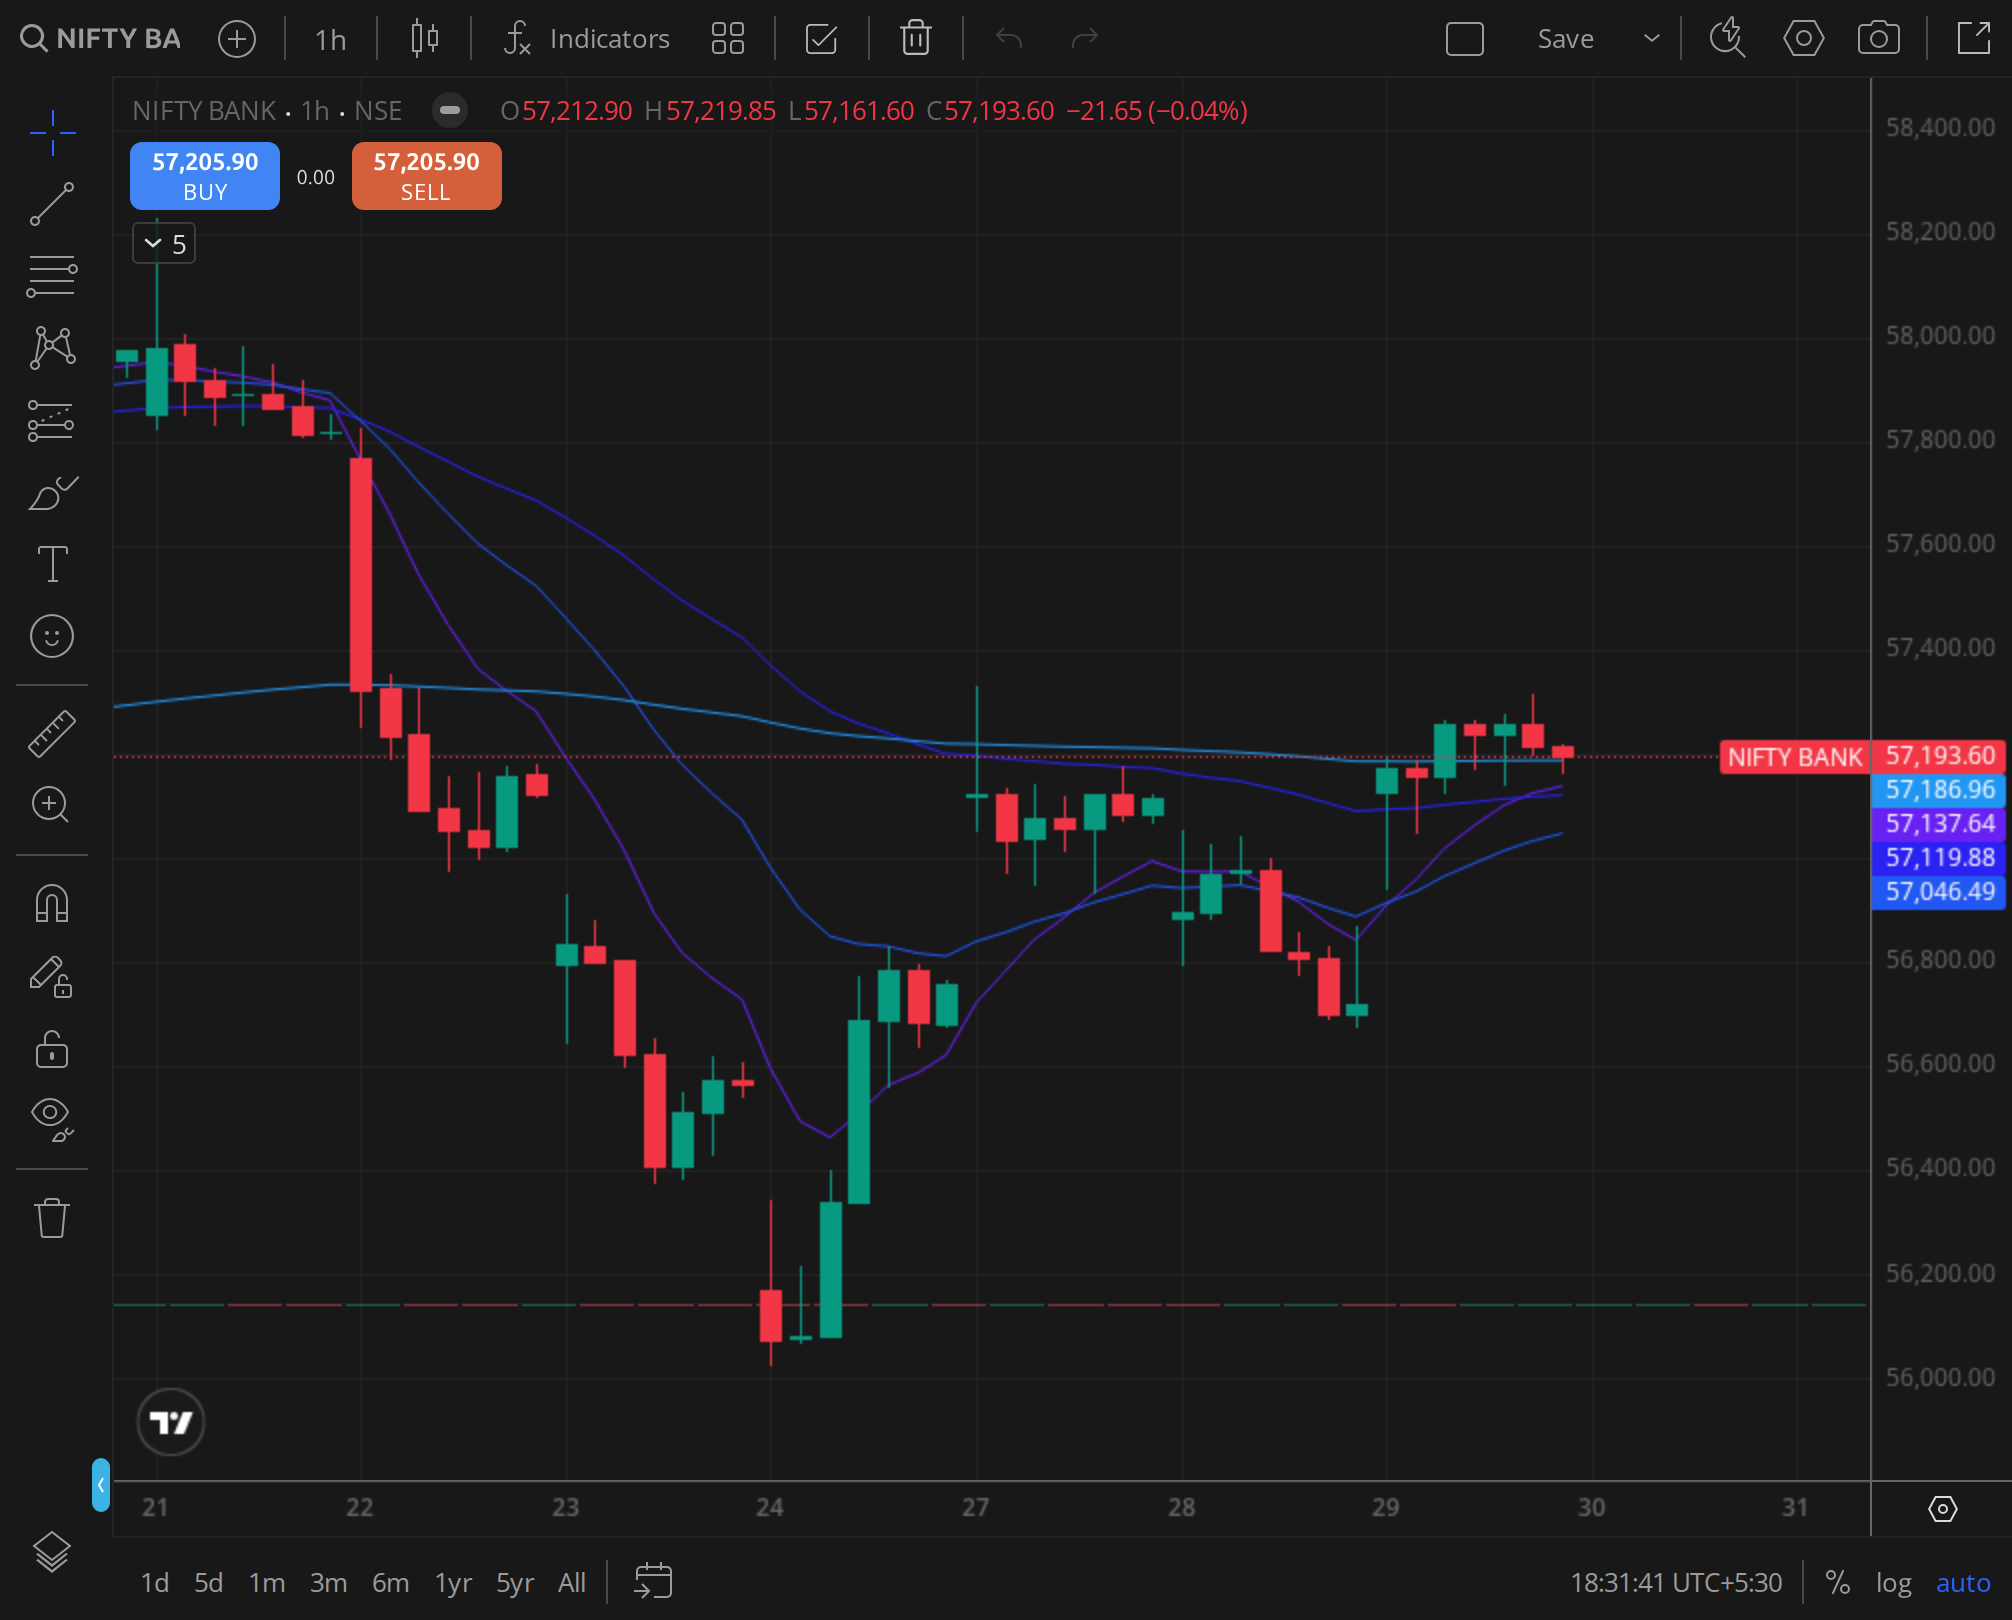Viewport: 2012px width, 1620px height.
Task: Click the purple 57,137.64 indicator label
Action: 1939,824
